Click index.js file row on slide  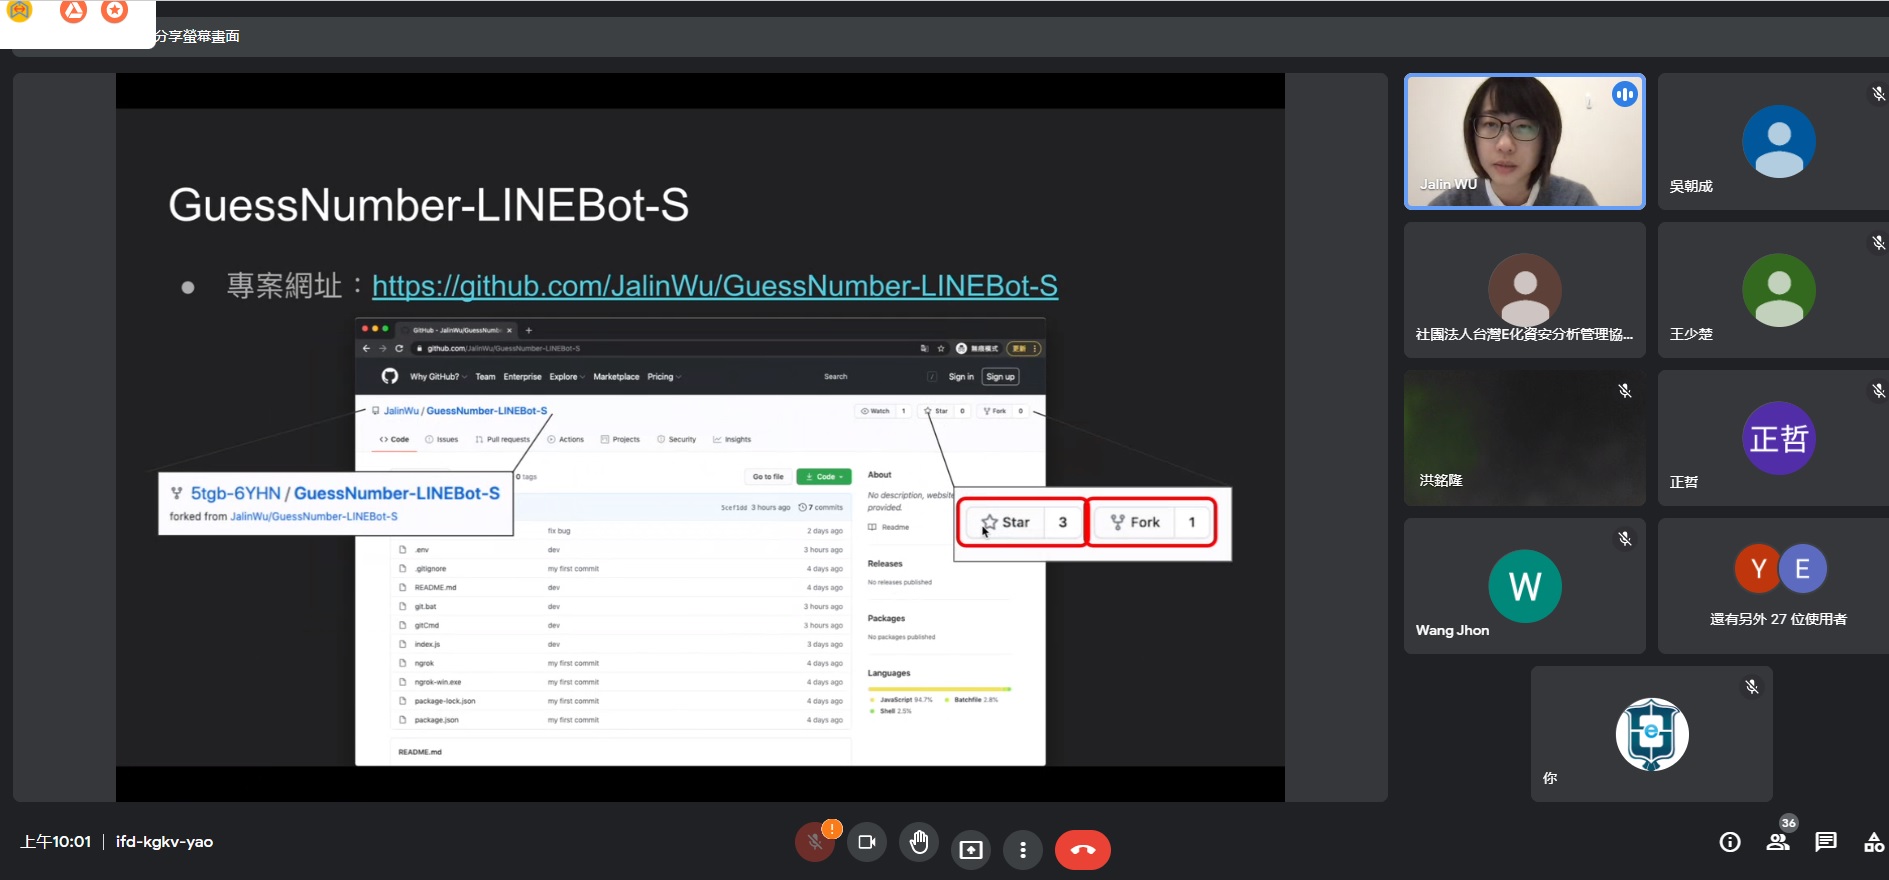[620, 644]
